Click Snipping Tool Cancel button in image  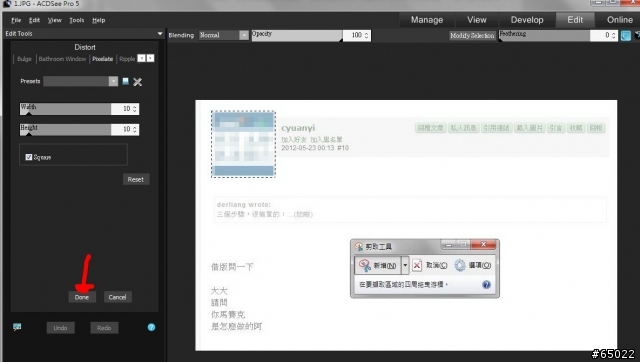pos(430,265)
